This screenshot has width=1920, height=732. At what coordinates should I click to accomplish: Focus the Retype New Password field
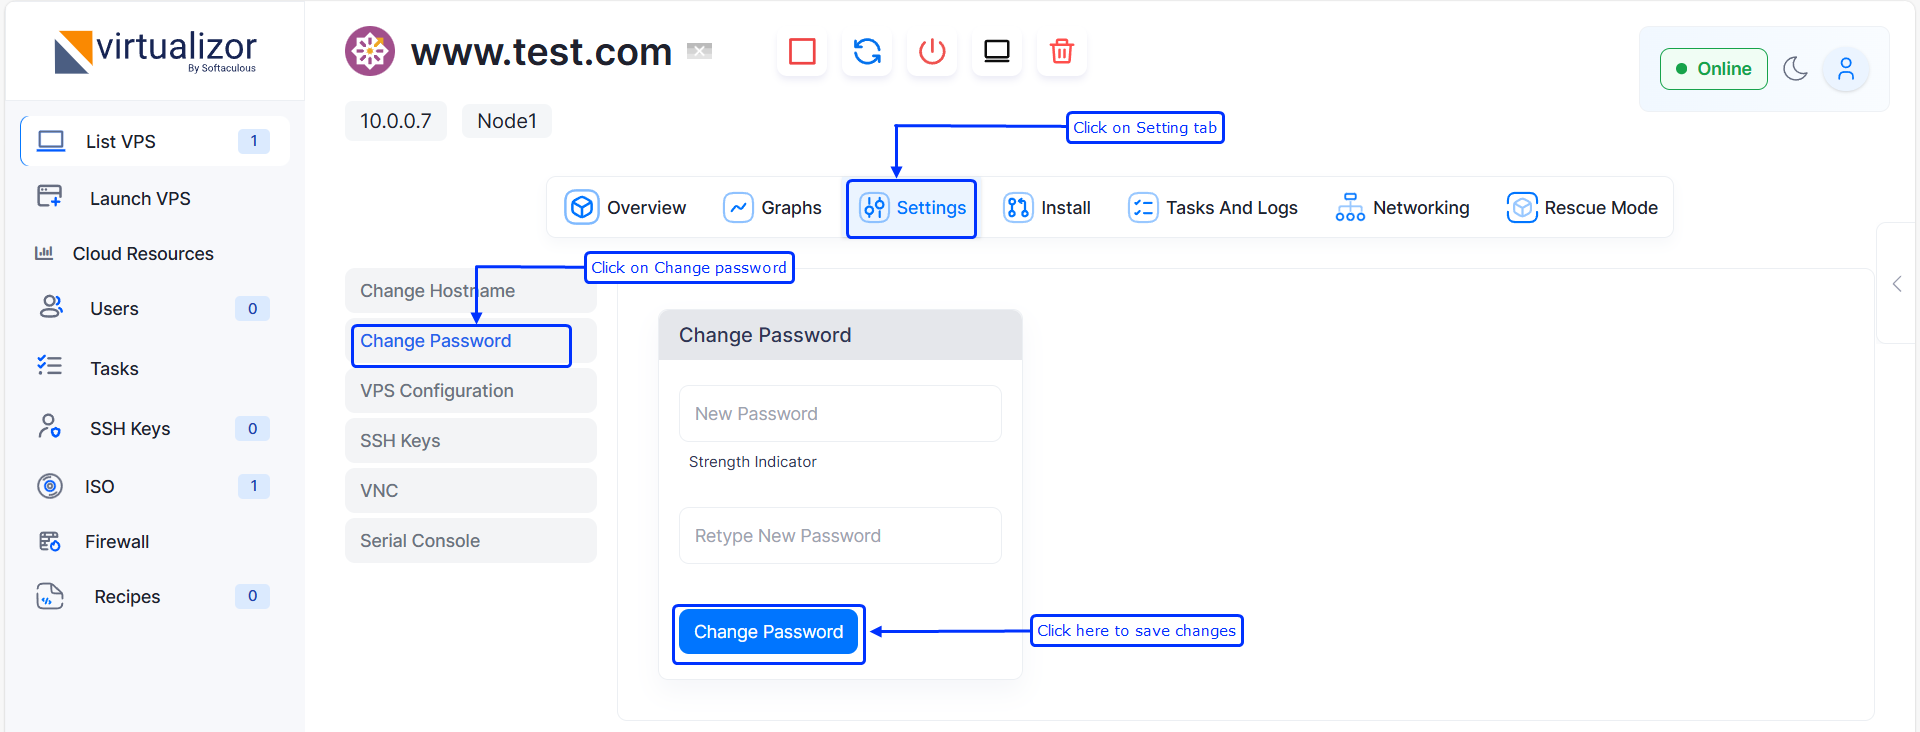click(840, 536)
